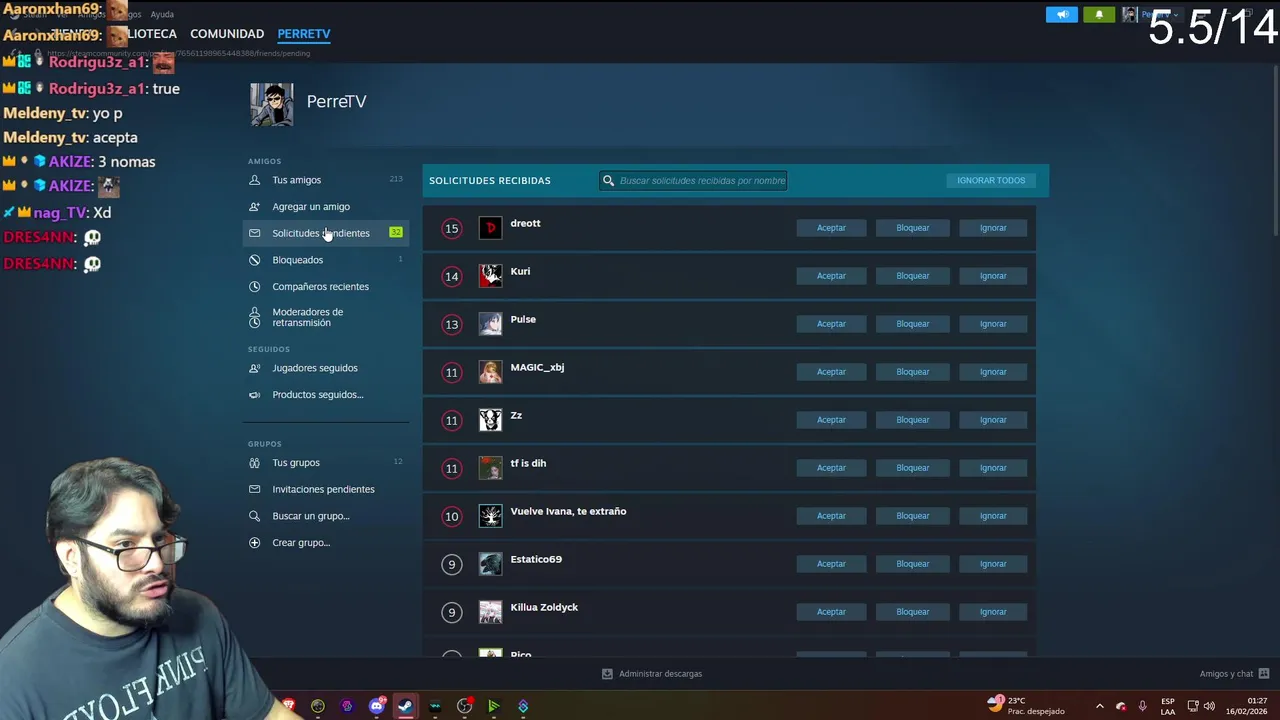Open Amigos y chat panel
Screen dimensions: 1280x720
1234,674
